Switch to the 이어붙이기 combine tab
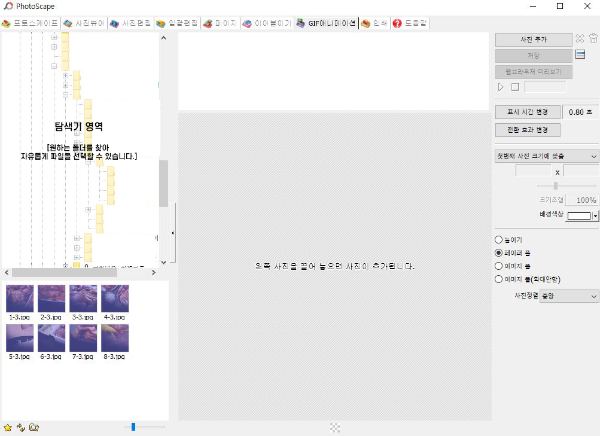 point(267,23)
